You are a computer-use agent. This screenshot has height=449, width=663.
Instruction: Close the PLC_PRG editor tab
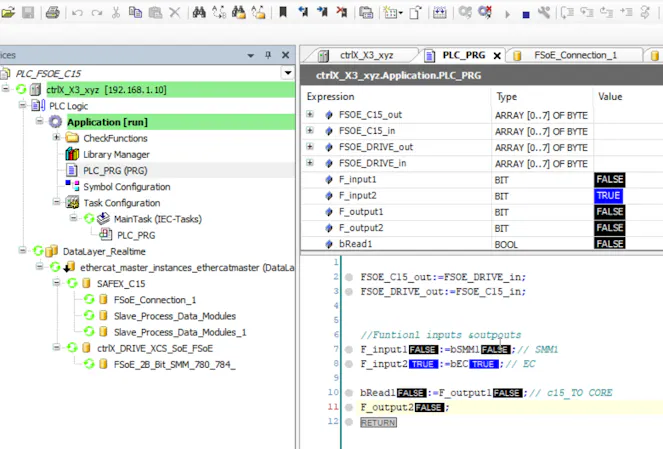497,56
